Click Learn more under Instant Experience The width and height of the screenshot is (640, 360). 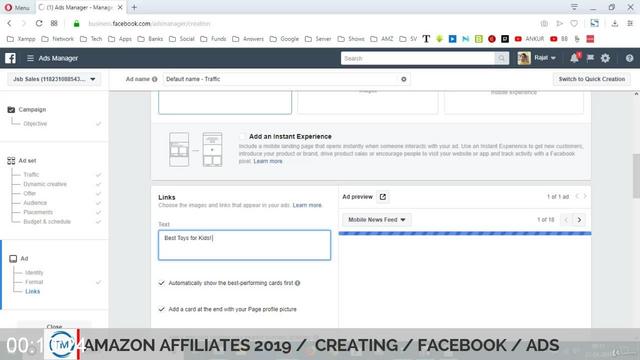click(268, 161)
